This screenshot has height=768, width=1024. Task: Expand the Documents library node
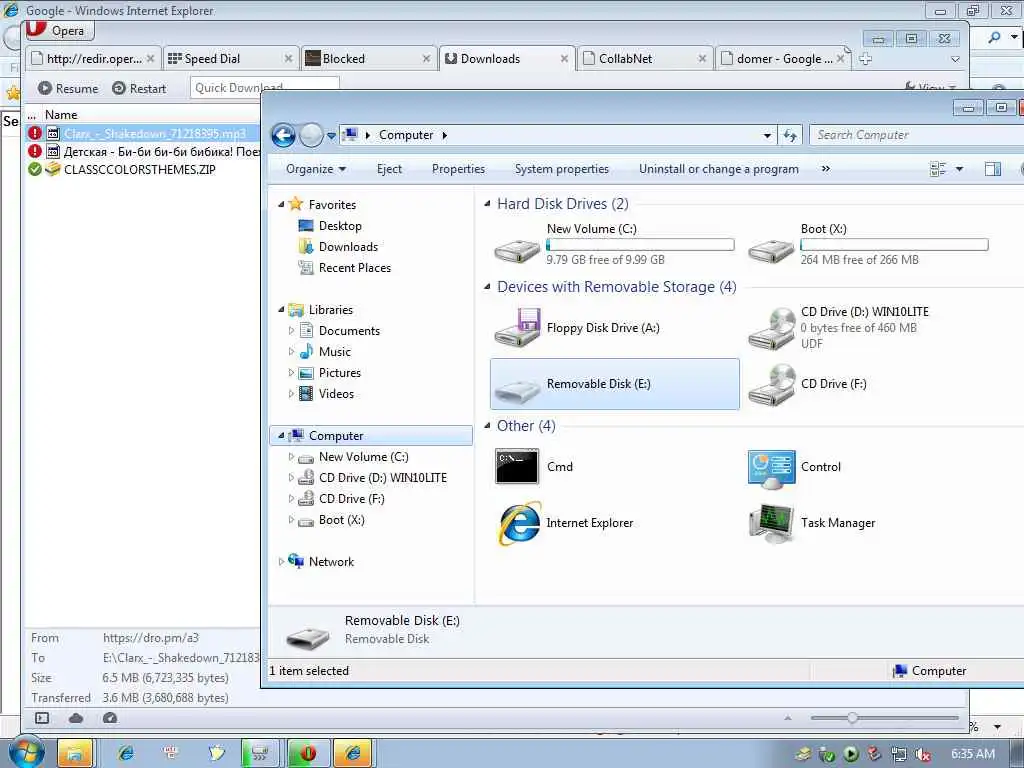click(291, 331)
